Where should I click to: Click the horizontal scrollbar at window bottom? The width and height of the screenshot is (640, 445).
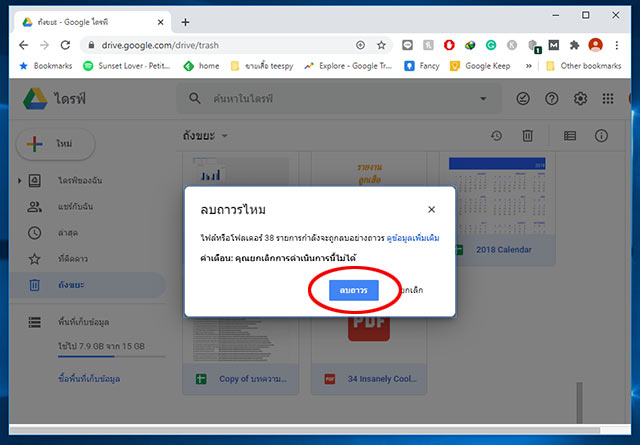coord(304,430)
